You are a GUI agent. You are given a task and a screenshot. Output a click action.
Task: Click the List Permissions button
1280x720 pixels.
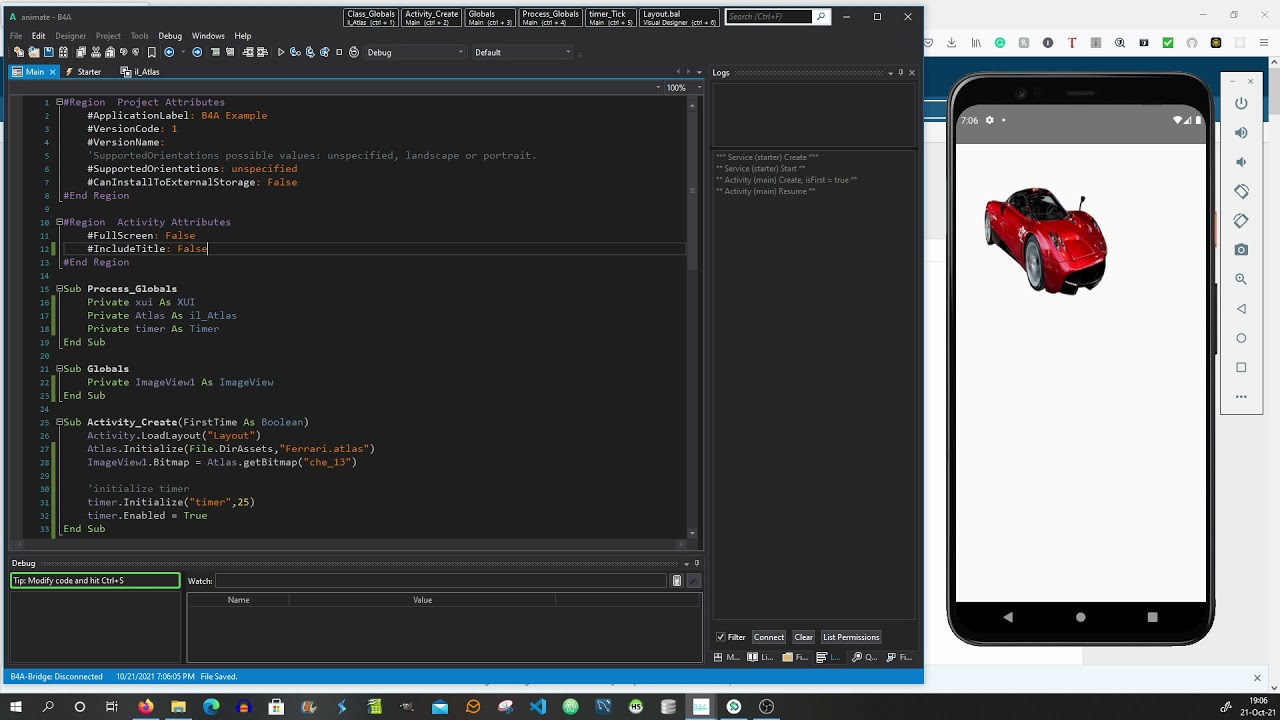point(851,637)
